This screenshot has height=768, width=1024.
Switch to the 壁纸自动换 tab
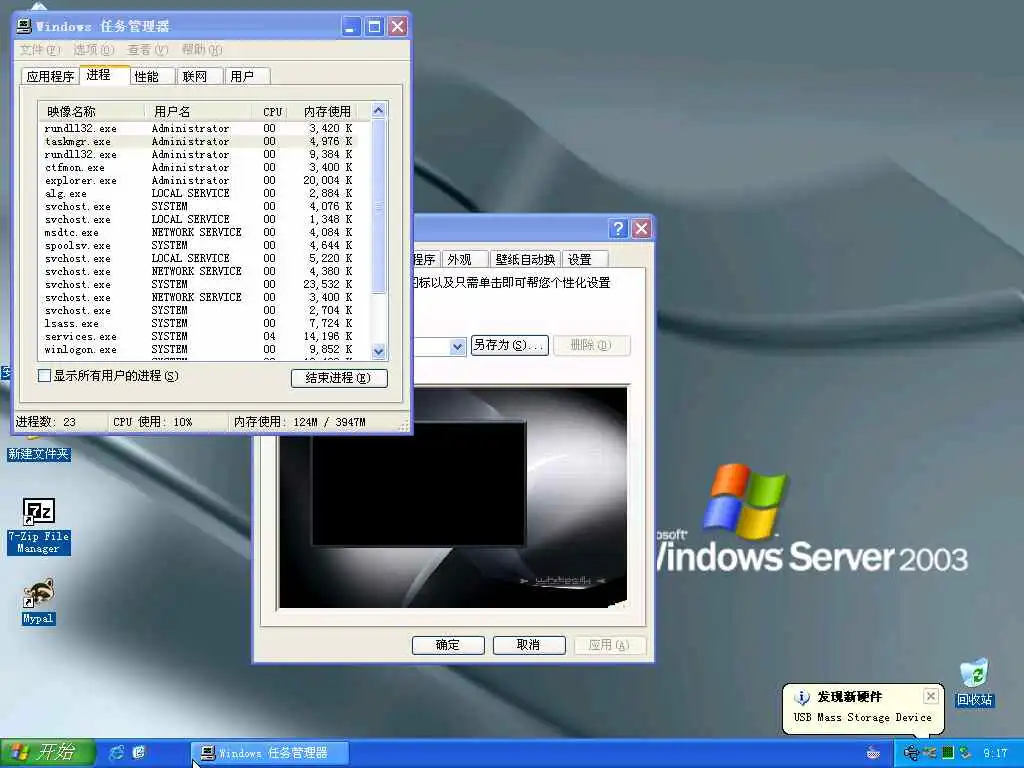525,259
